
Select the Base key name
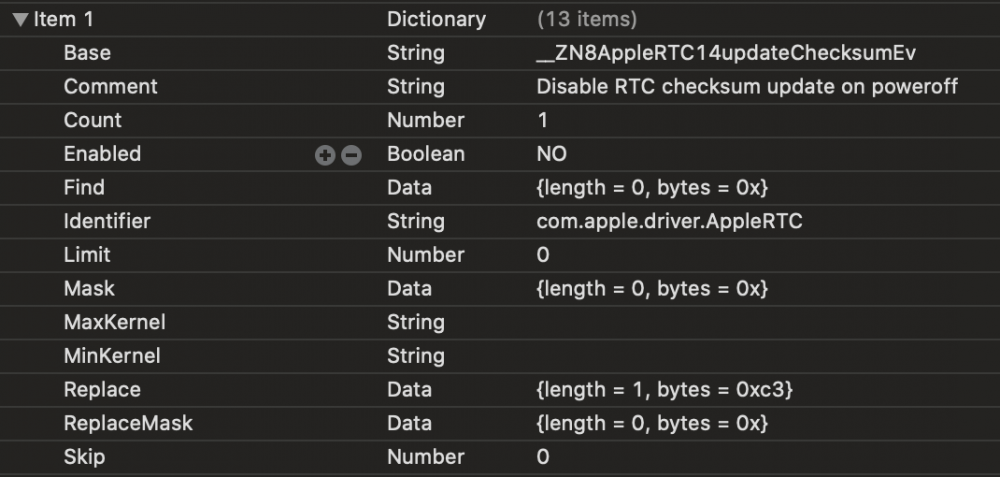coord(87,53)
